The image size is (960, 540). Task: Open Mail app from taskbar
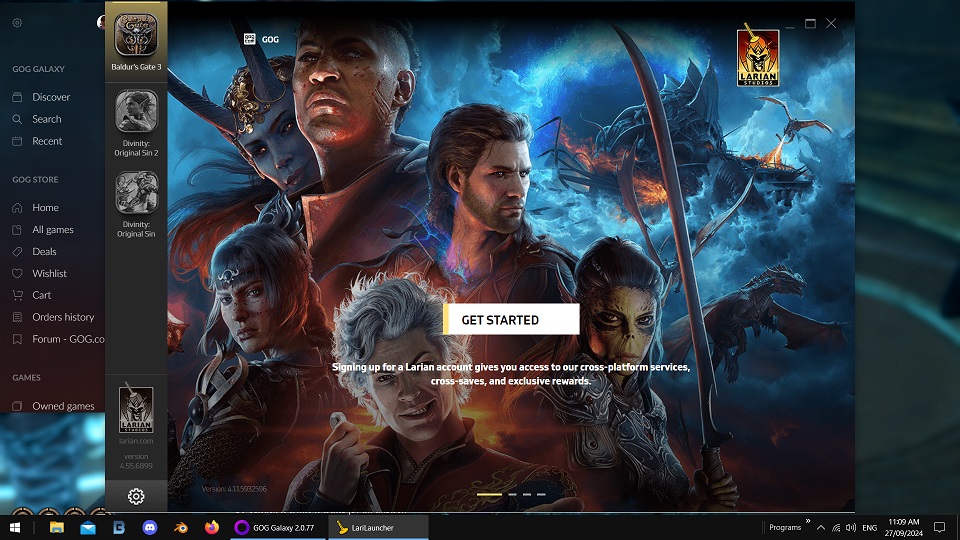pos(88,527)
